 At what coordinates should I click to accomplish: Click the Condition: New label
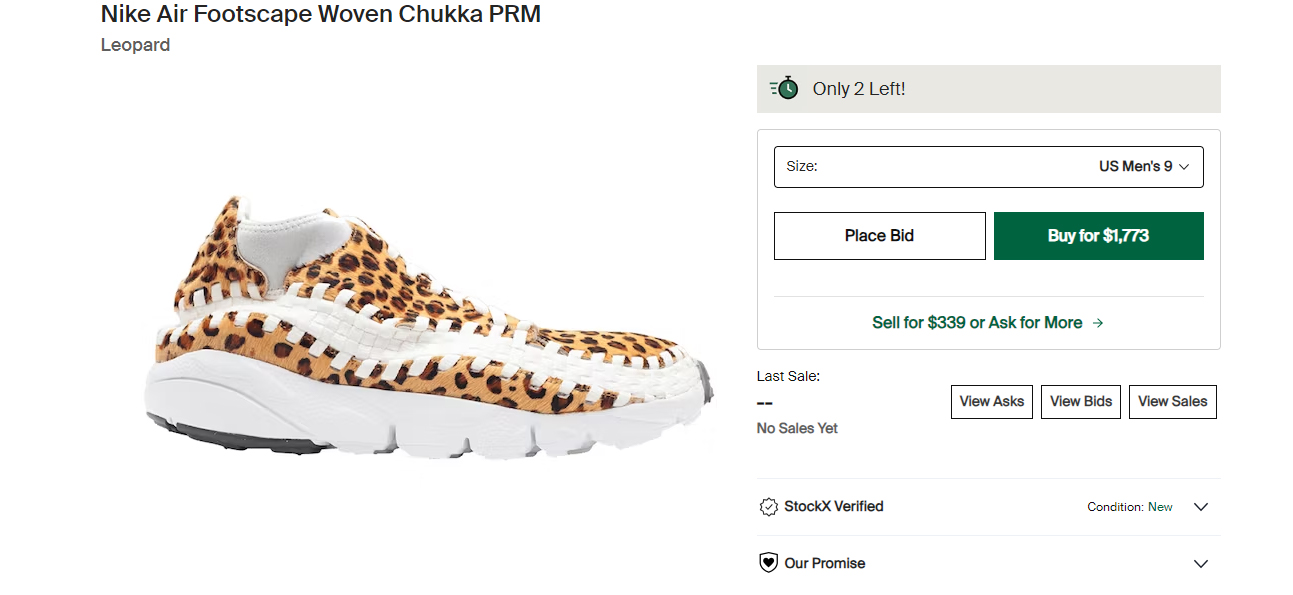pos(1130,507)
